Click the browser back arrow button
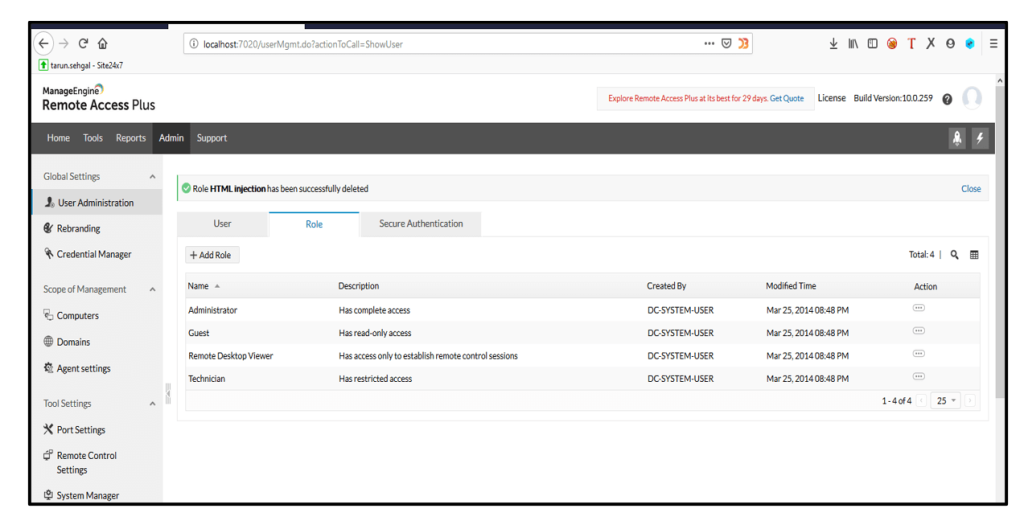The image size is (1024, 525). pos(43,44)
